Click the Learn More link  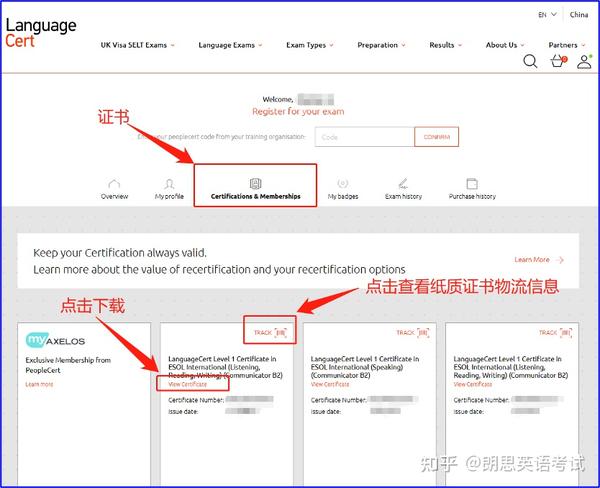(x=539, y=260)
